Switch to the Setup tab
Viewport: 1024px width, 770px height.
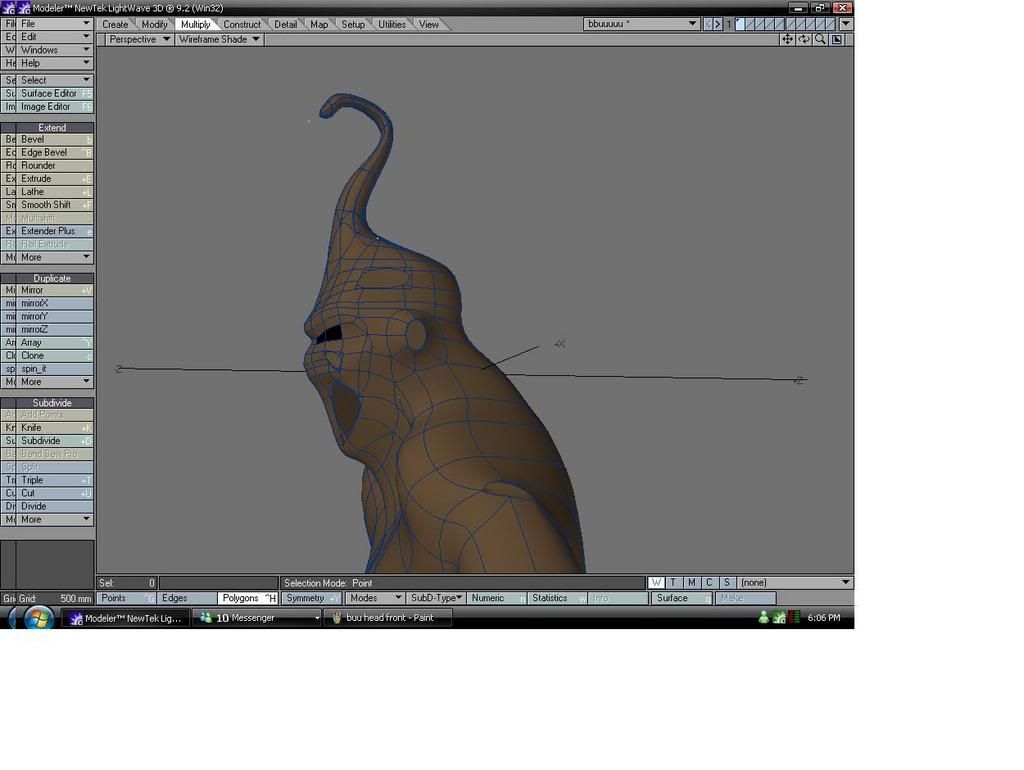tap(353, 24)
